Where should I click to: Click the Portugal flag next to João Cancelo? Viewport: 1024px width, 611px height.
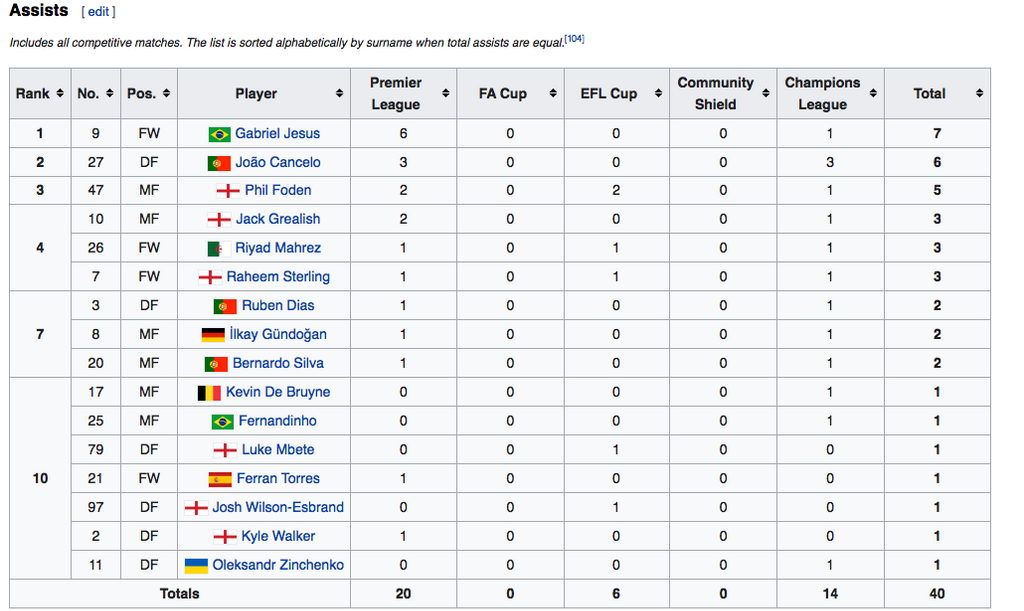pyautogui.click(x=219, y=163)
